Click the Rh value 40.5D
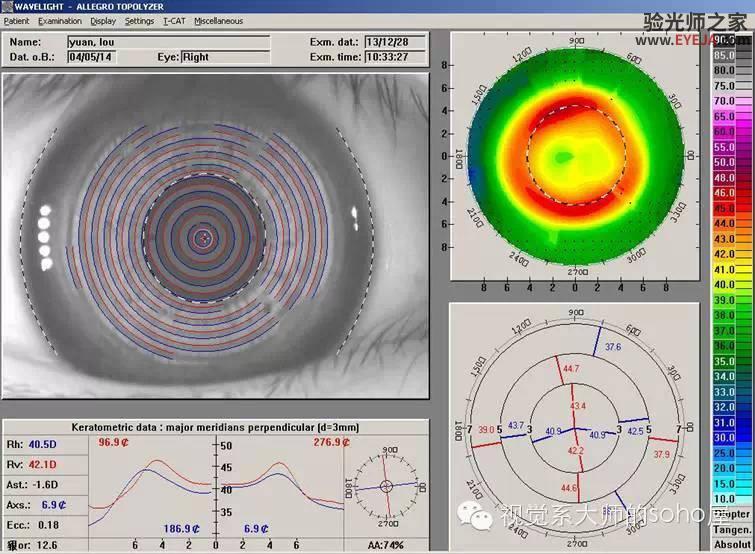 pyautogui.click(x=42, y=444)
